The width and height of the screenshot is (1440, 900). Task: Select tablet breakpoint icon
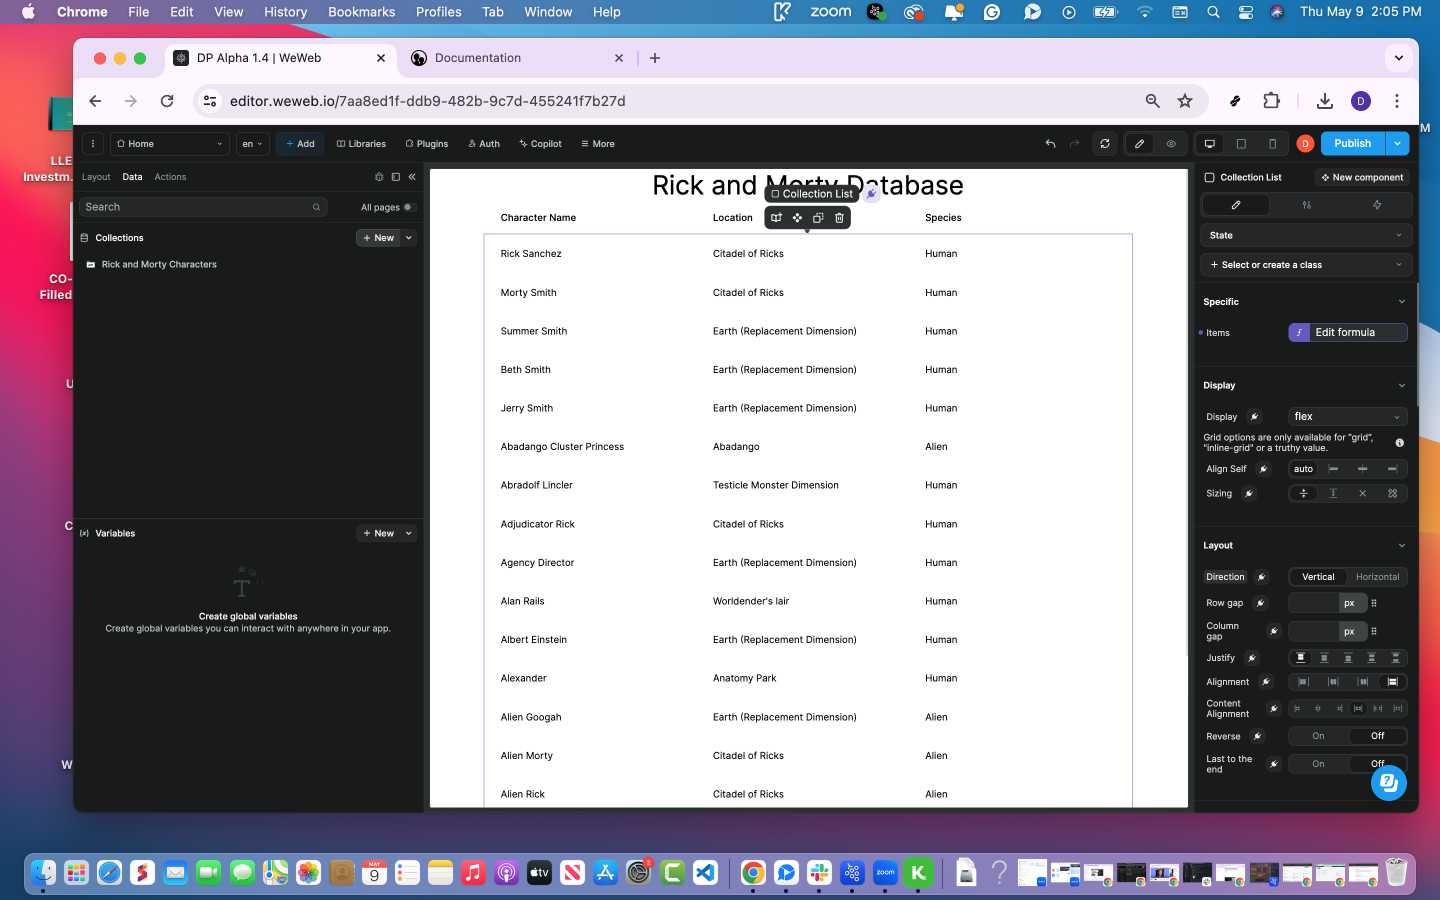(1241, 144)
